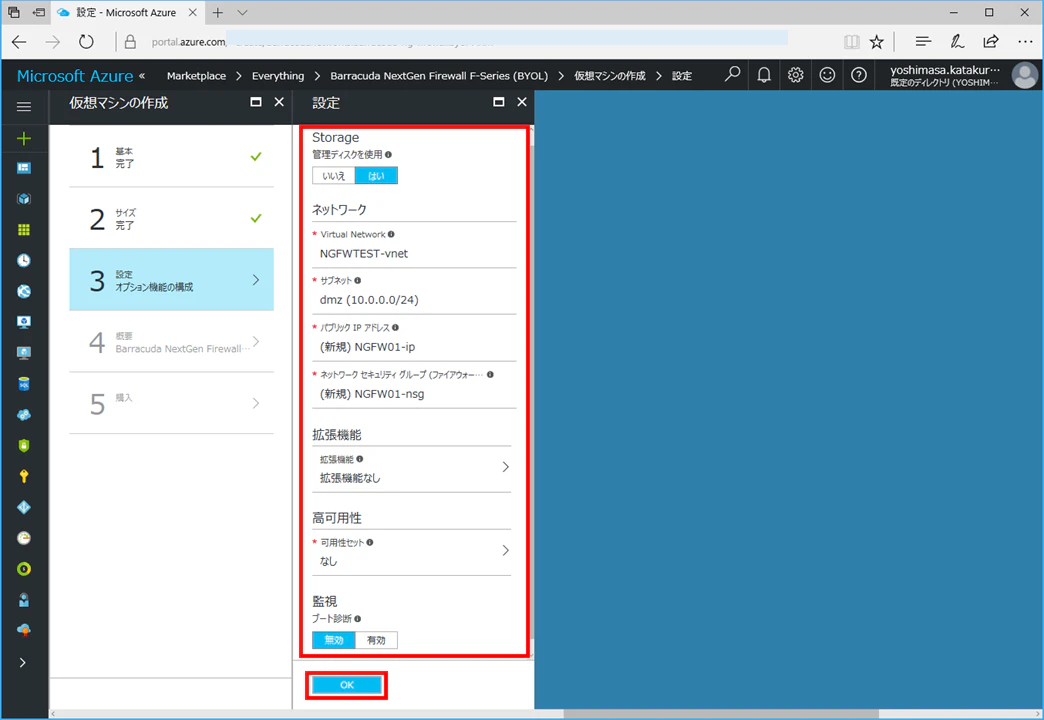Open the NGFWTEST-vnet Virtual Network field
This screenshot has height=720, width=1044.
coord(414,245)
